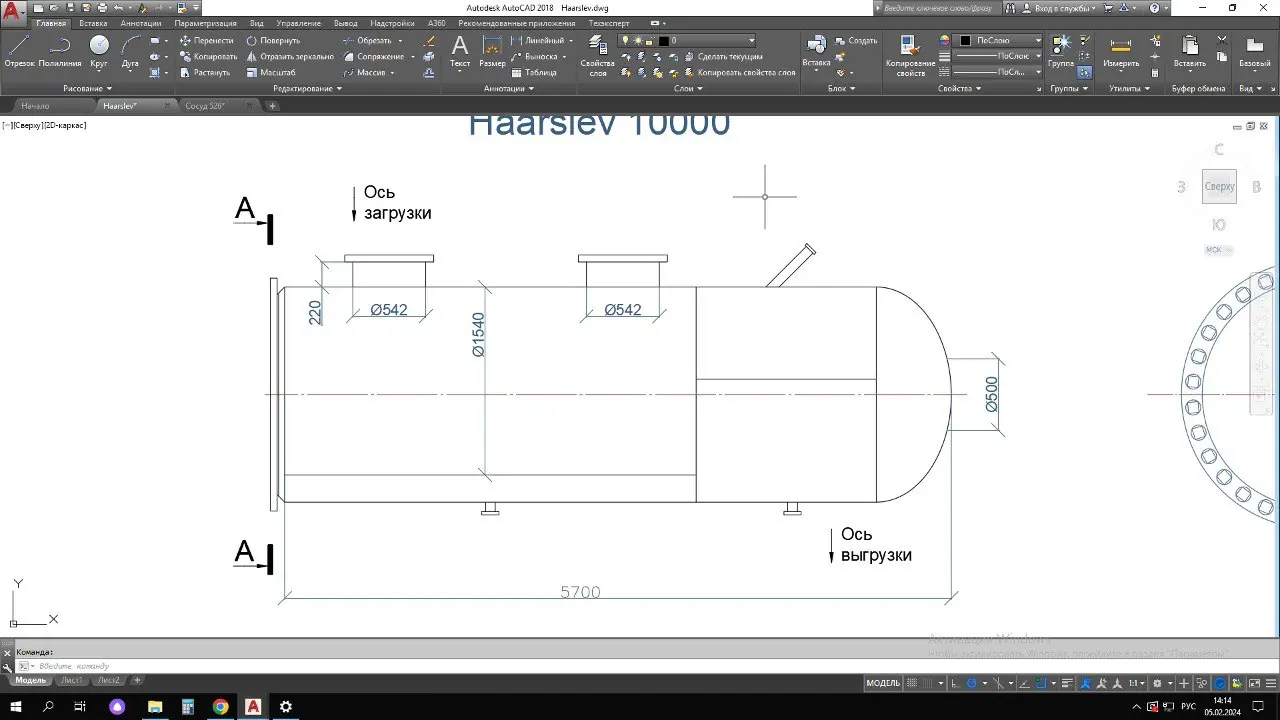The width and height of the screenshot is (1280, 720).
Task: Toggle object snap tracking in status bar
Action: pyautogui.click(x=1025, y=683)
